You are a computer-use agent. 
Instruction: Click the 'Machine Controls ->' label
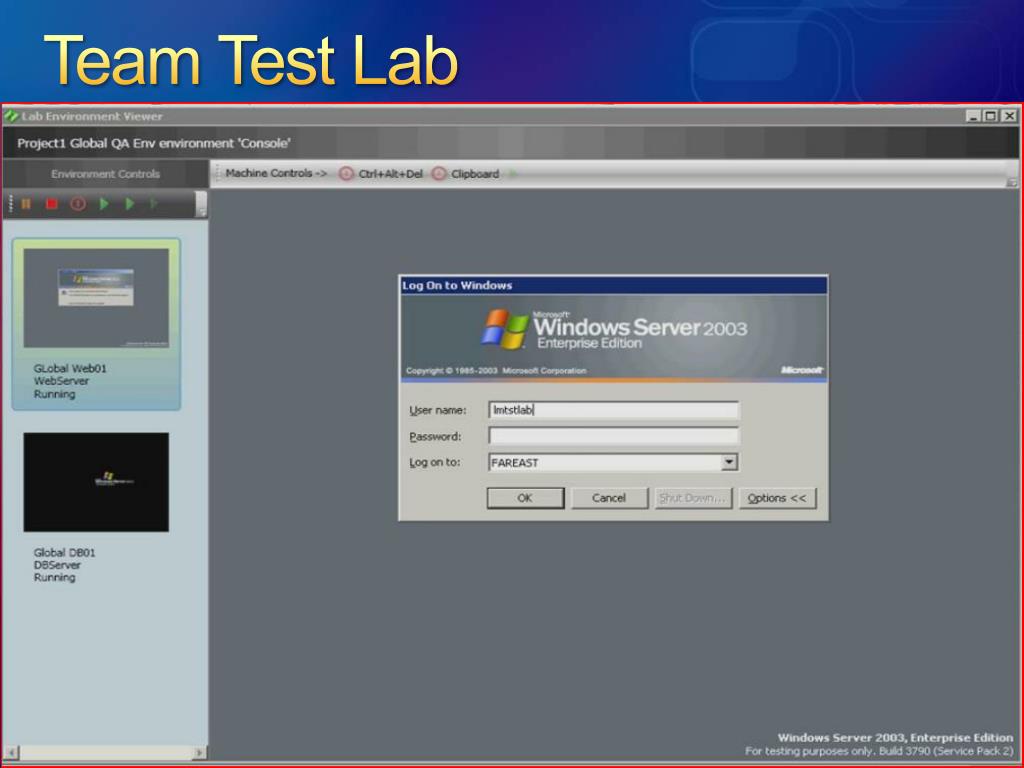(x=276, y=173)
